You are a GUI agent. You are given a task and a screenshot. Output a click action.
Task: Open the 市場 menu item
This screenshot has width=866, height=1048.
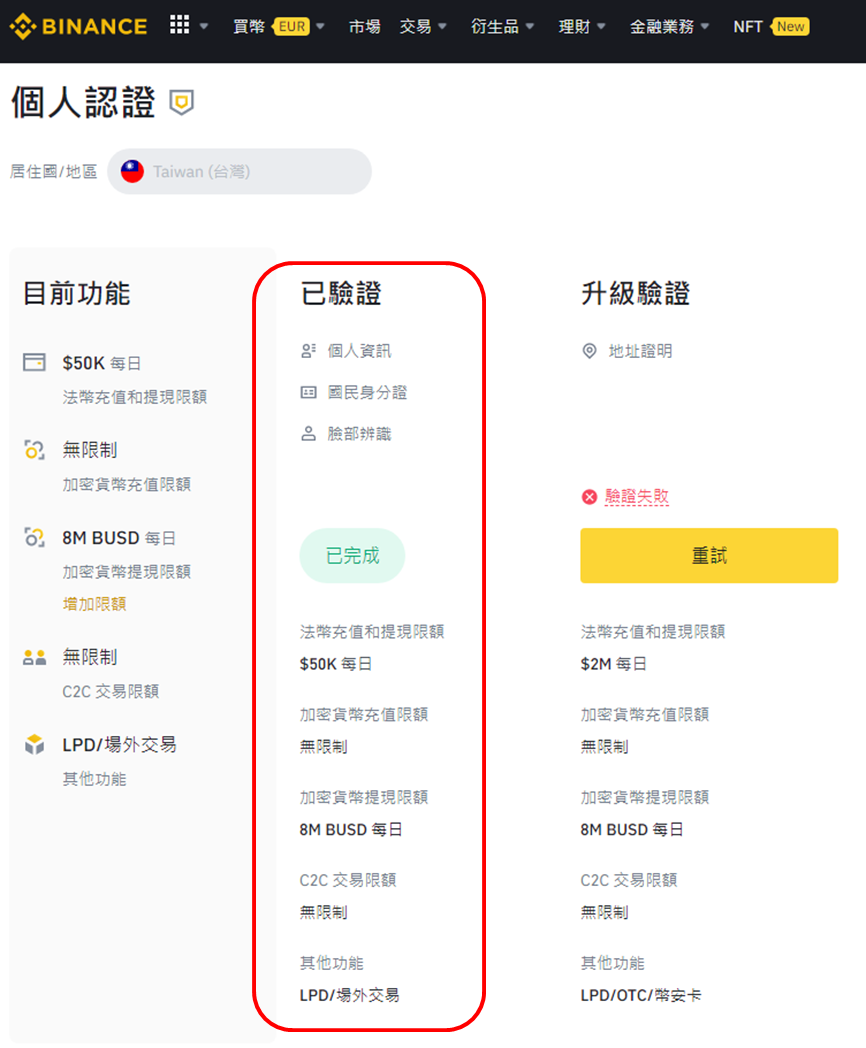pos(365,27)
